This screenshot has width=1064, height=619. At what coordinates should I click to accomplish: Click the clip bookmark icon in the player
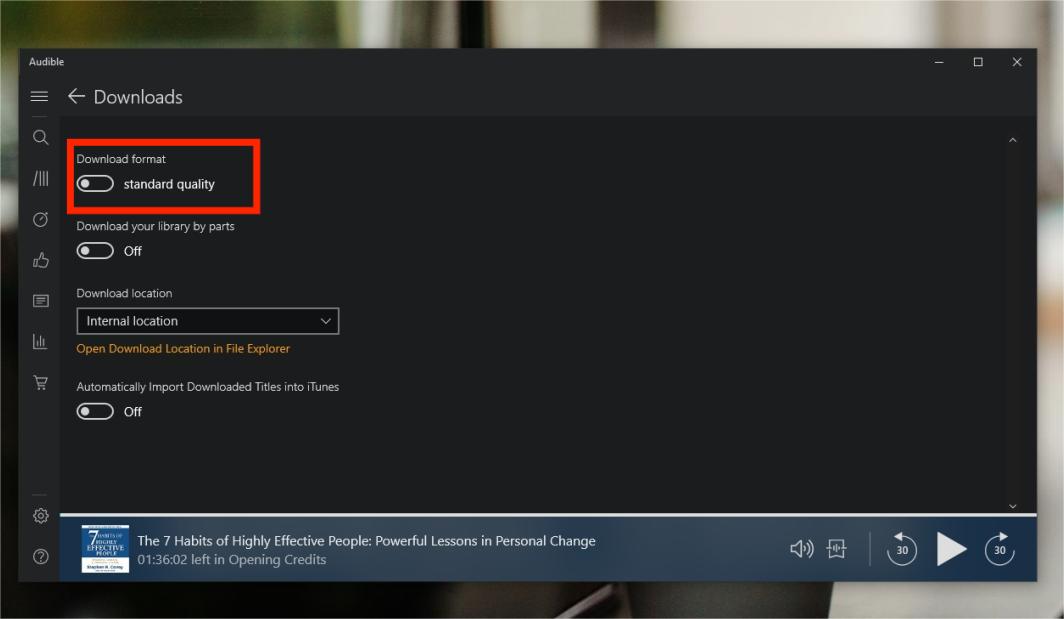837,548
